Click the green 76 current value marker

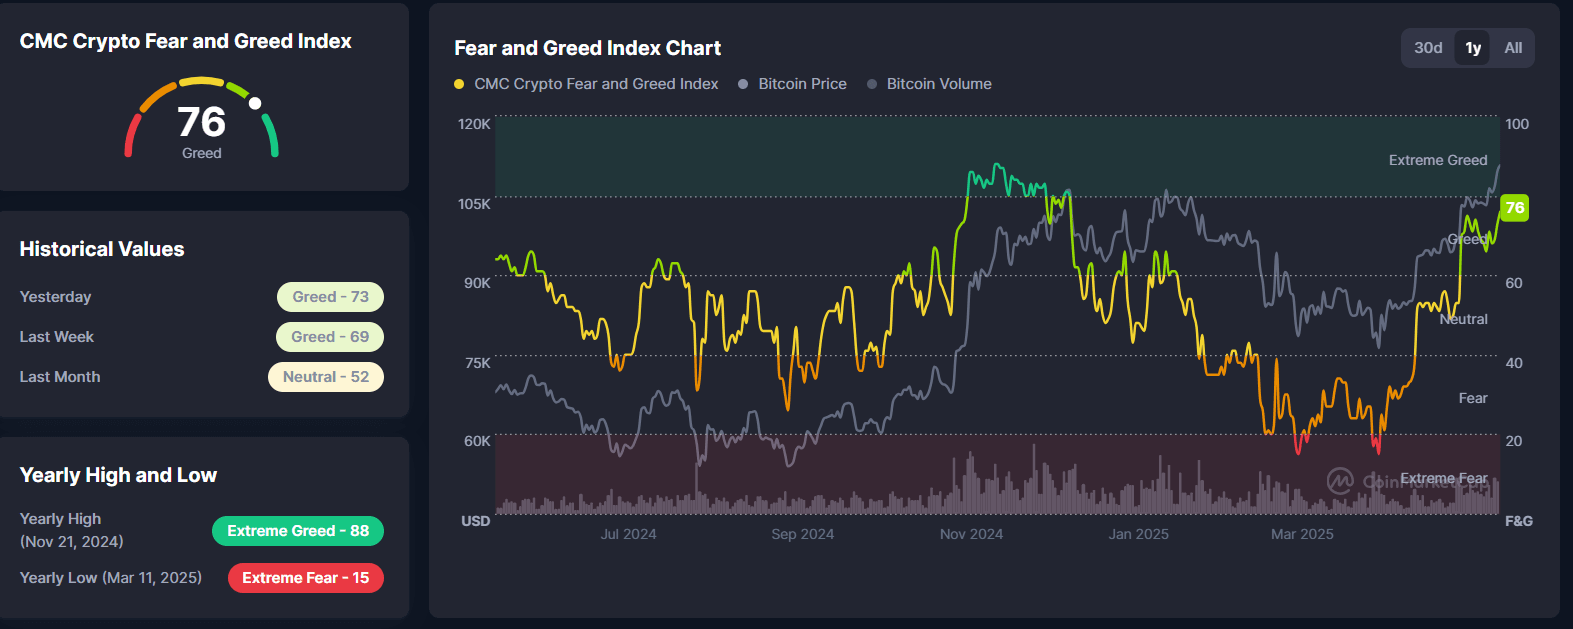pyautogui.click(x=1515, y=208)
